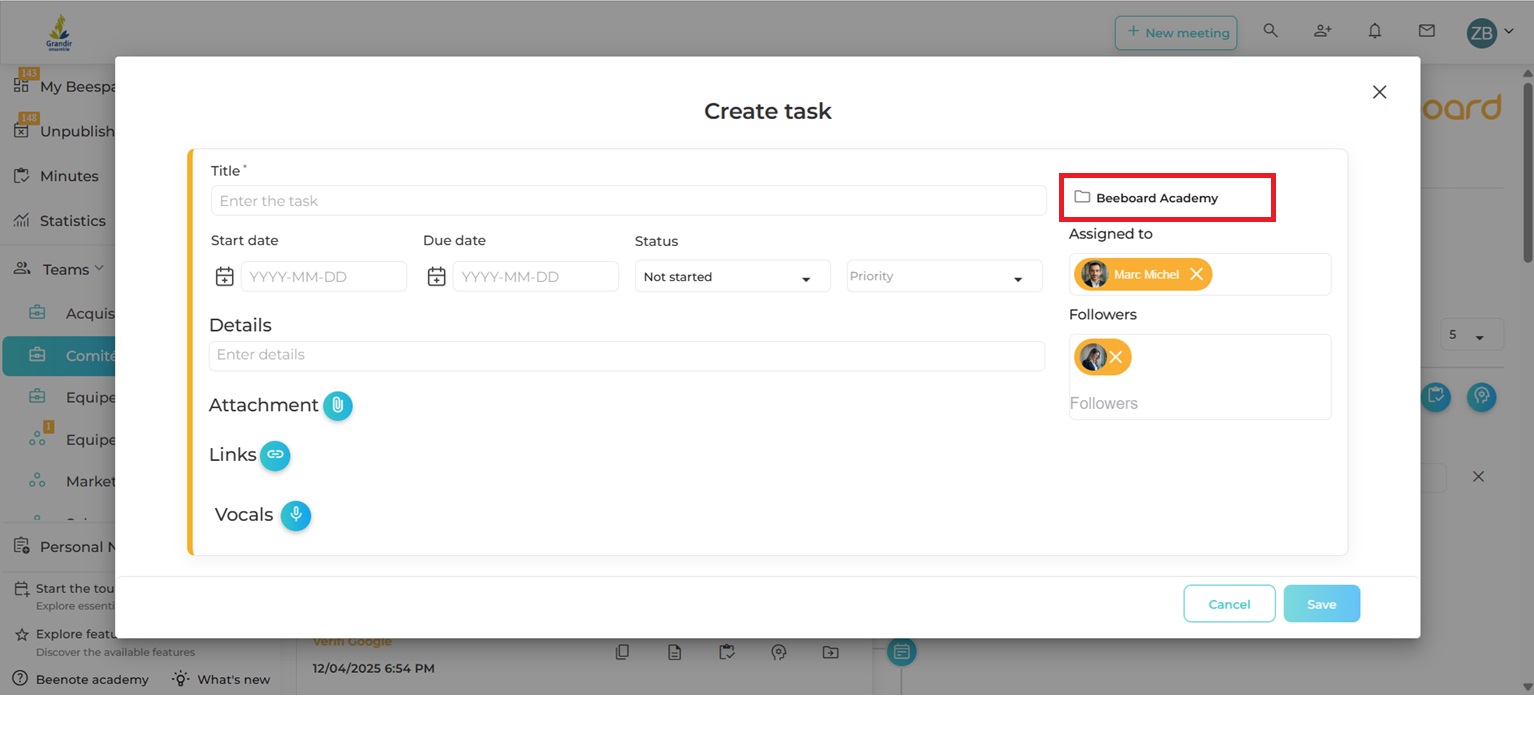Open the Status dropdown showing Not started
The height and width of the screenshot is (730, 1534).
click(x=732, y=276)
